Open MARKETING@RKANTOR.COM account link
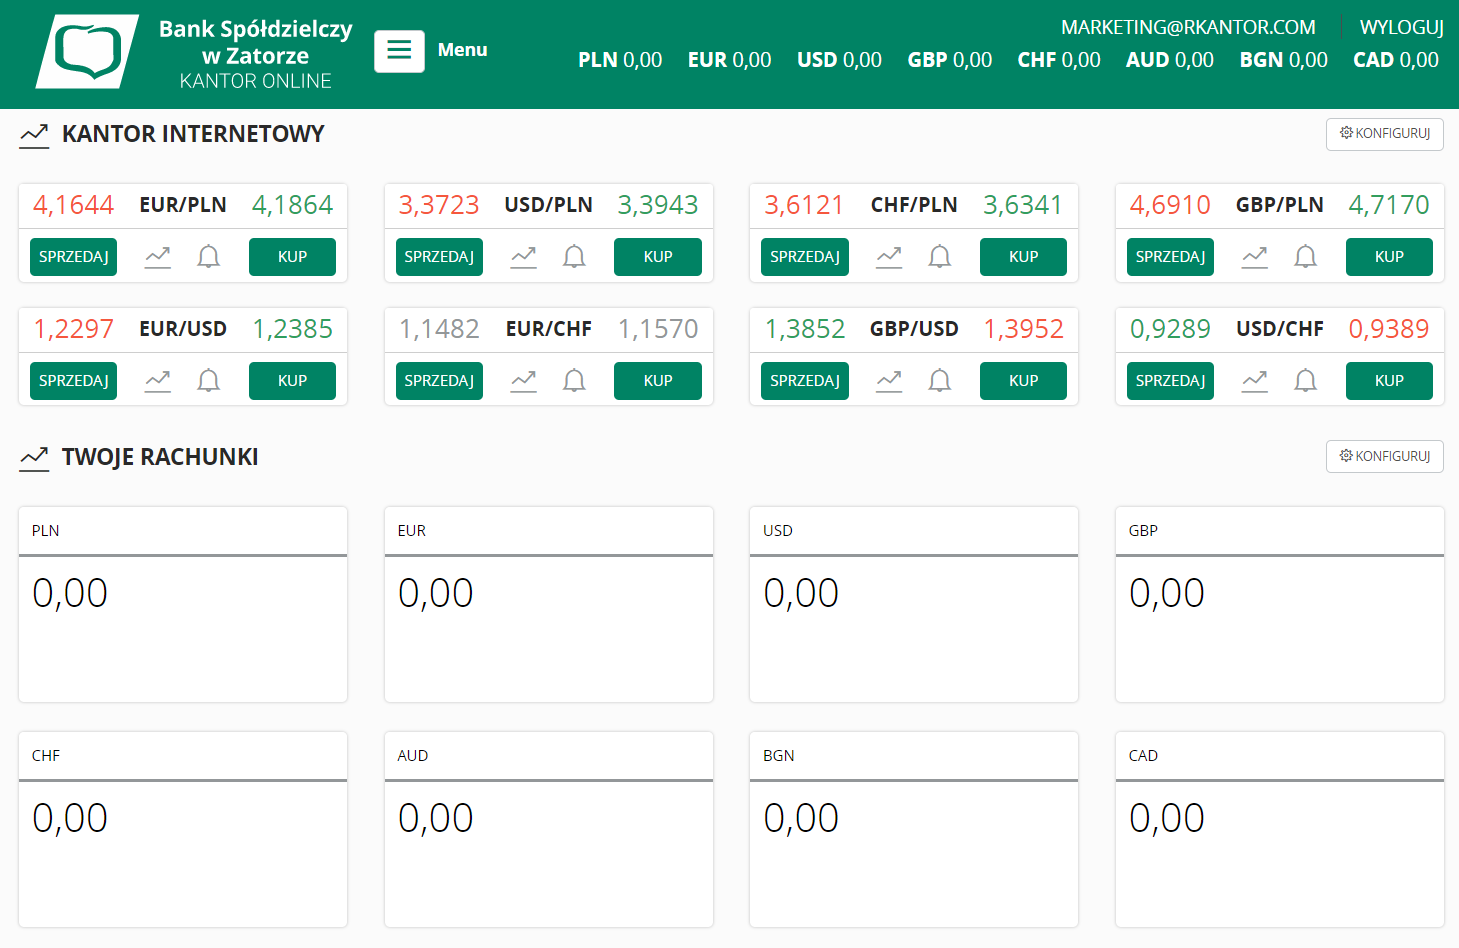1459x948 pixels. click(1187, 27)
